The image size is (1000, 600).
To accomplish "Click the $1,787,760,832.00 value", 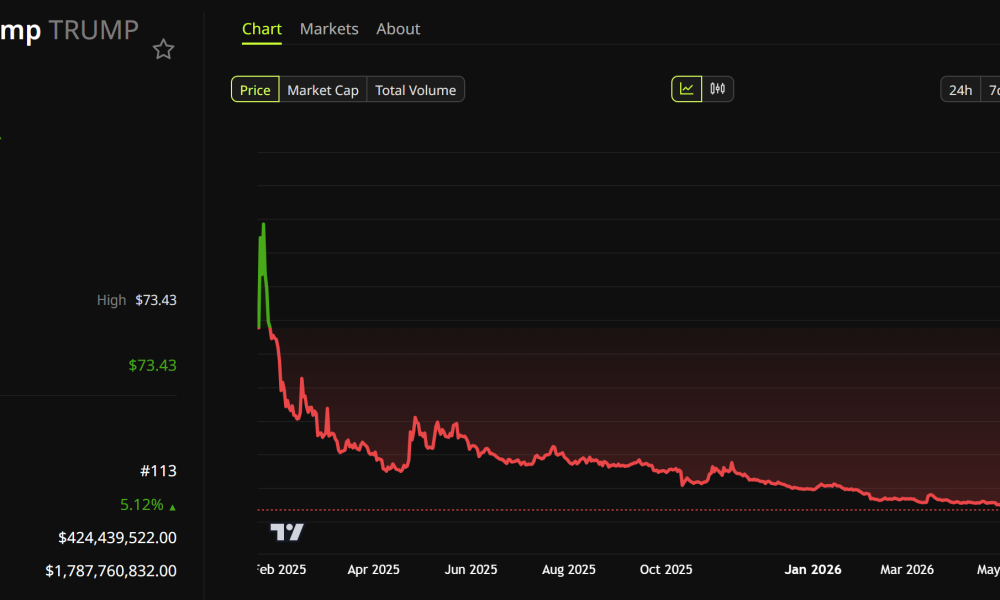I will tap(111, 571).
